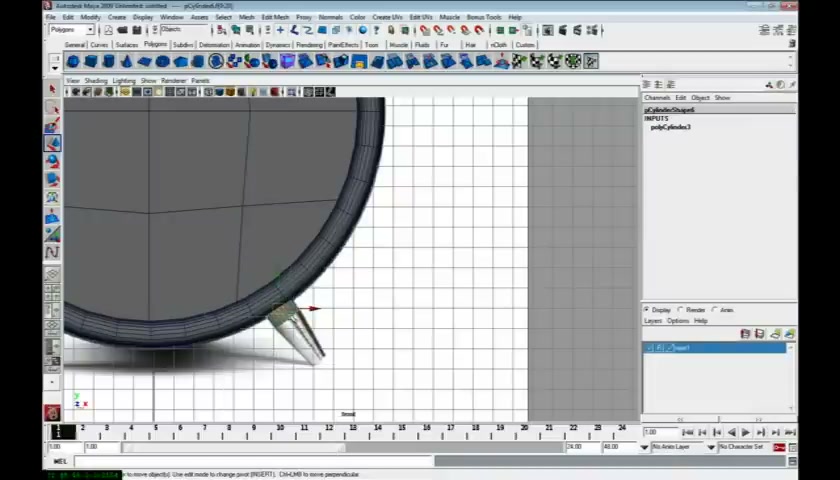Open the Create UVs menu
840x480 pixels.
387,17
